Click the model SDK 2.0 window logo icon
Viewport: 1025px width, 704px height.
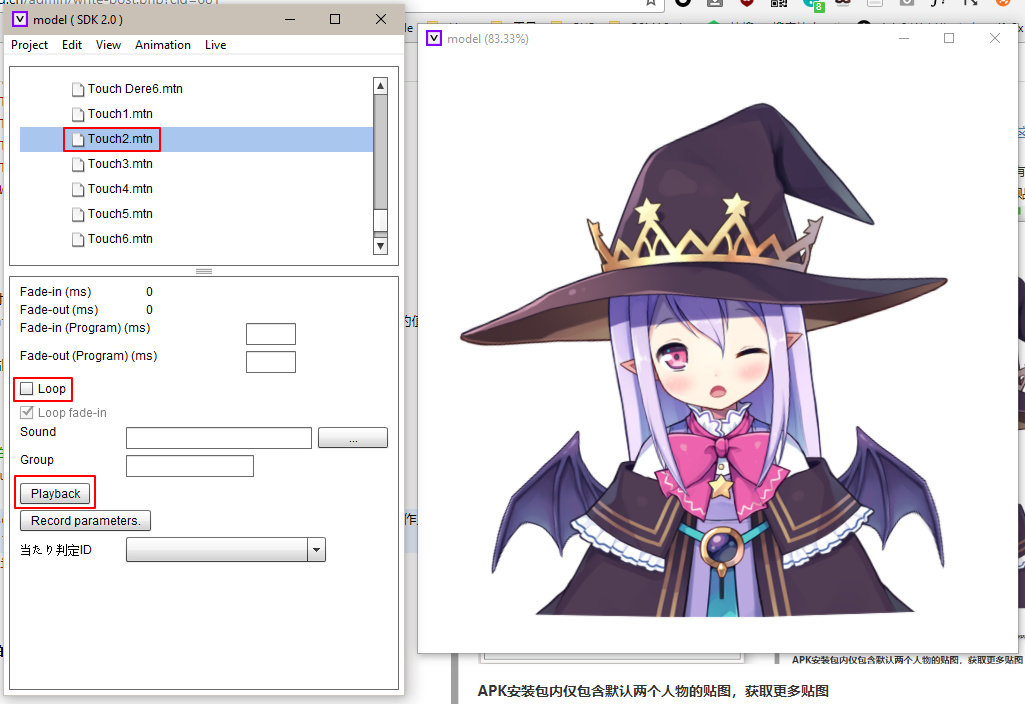[20, 19]
